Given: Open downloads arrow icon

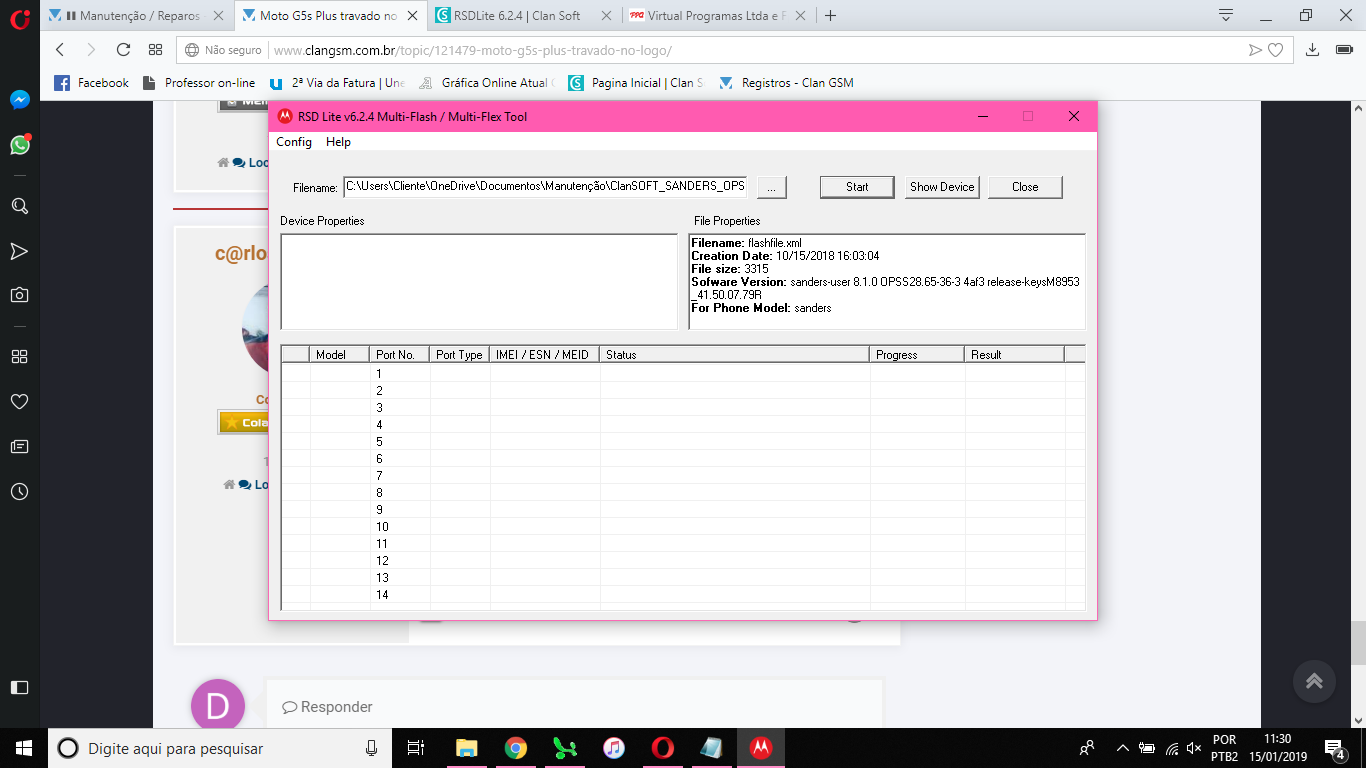Looking at the screenshot, I should click(x=1313, y=50).
